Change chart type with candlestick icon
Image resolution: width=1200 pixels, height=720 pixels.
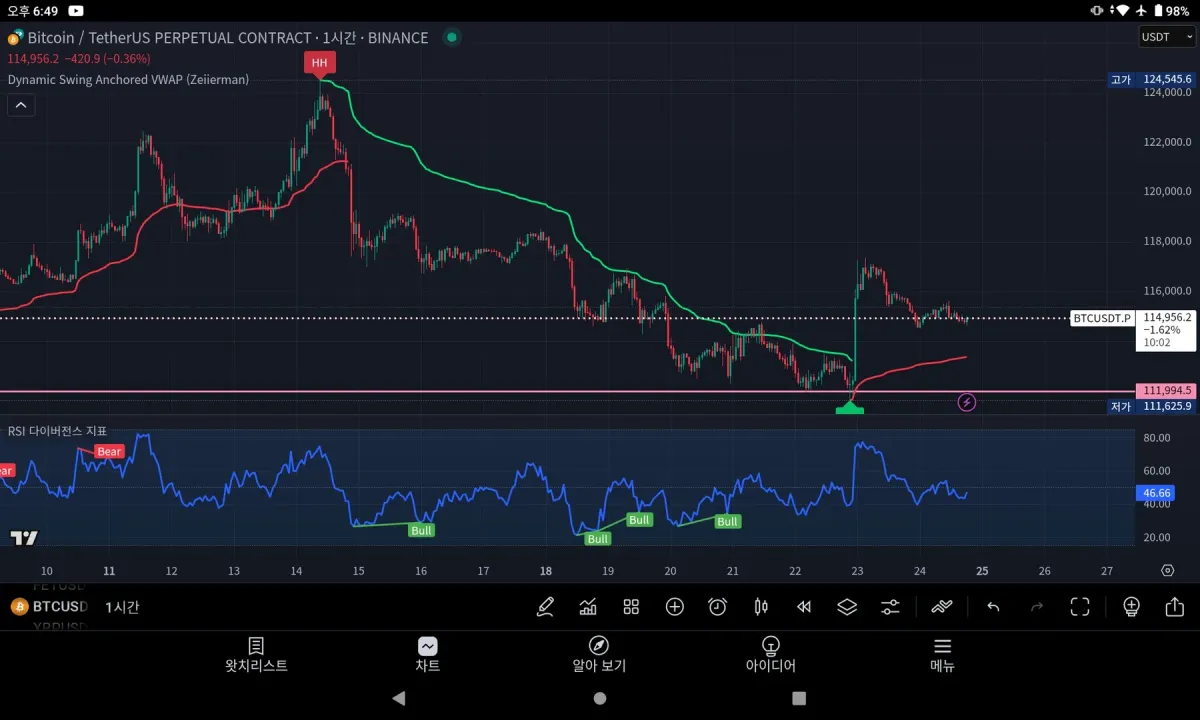pyautogui.click(x=761, y=606)
